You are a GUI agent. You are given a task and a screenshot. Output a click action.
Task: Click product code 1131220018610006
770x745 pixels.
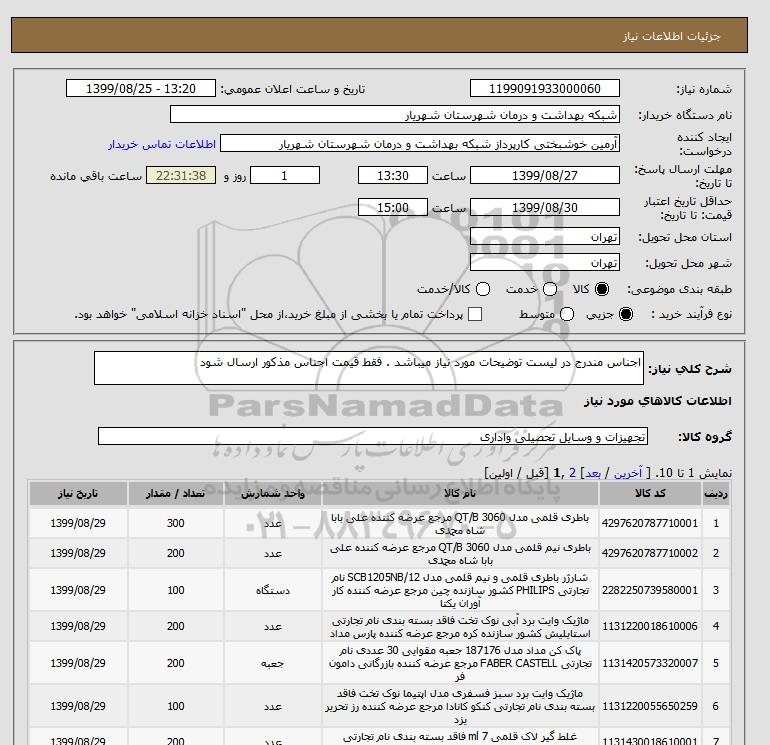pyautogui.click(x=650, y=627)
